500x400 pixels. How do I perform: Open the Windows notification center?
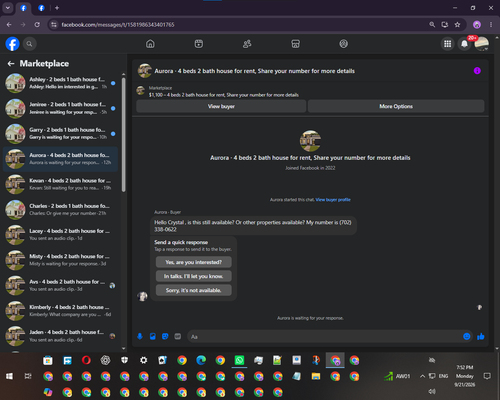(x=487, y=376)
